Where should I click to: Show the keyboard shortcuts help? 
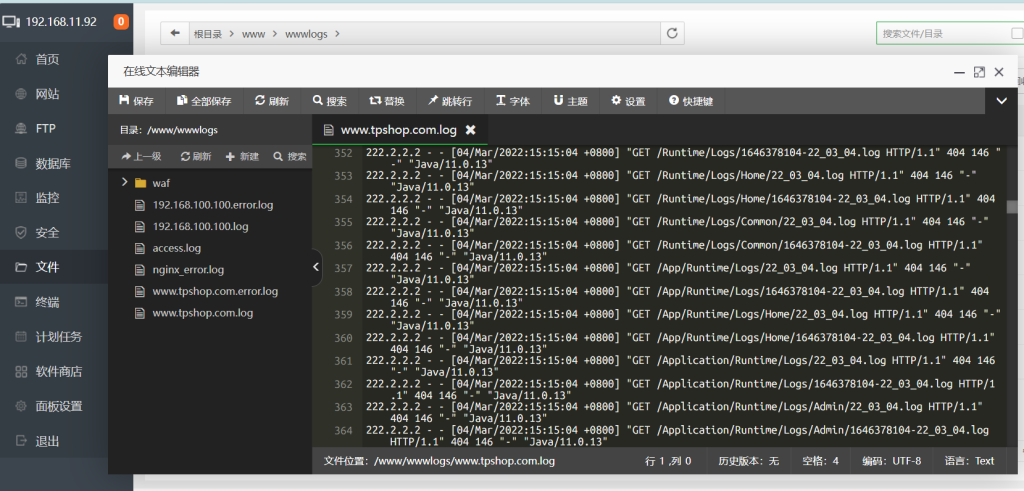tap(690, 101)
